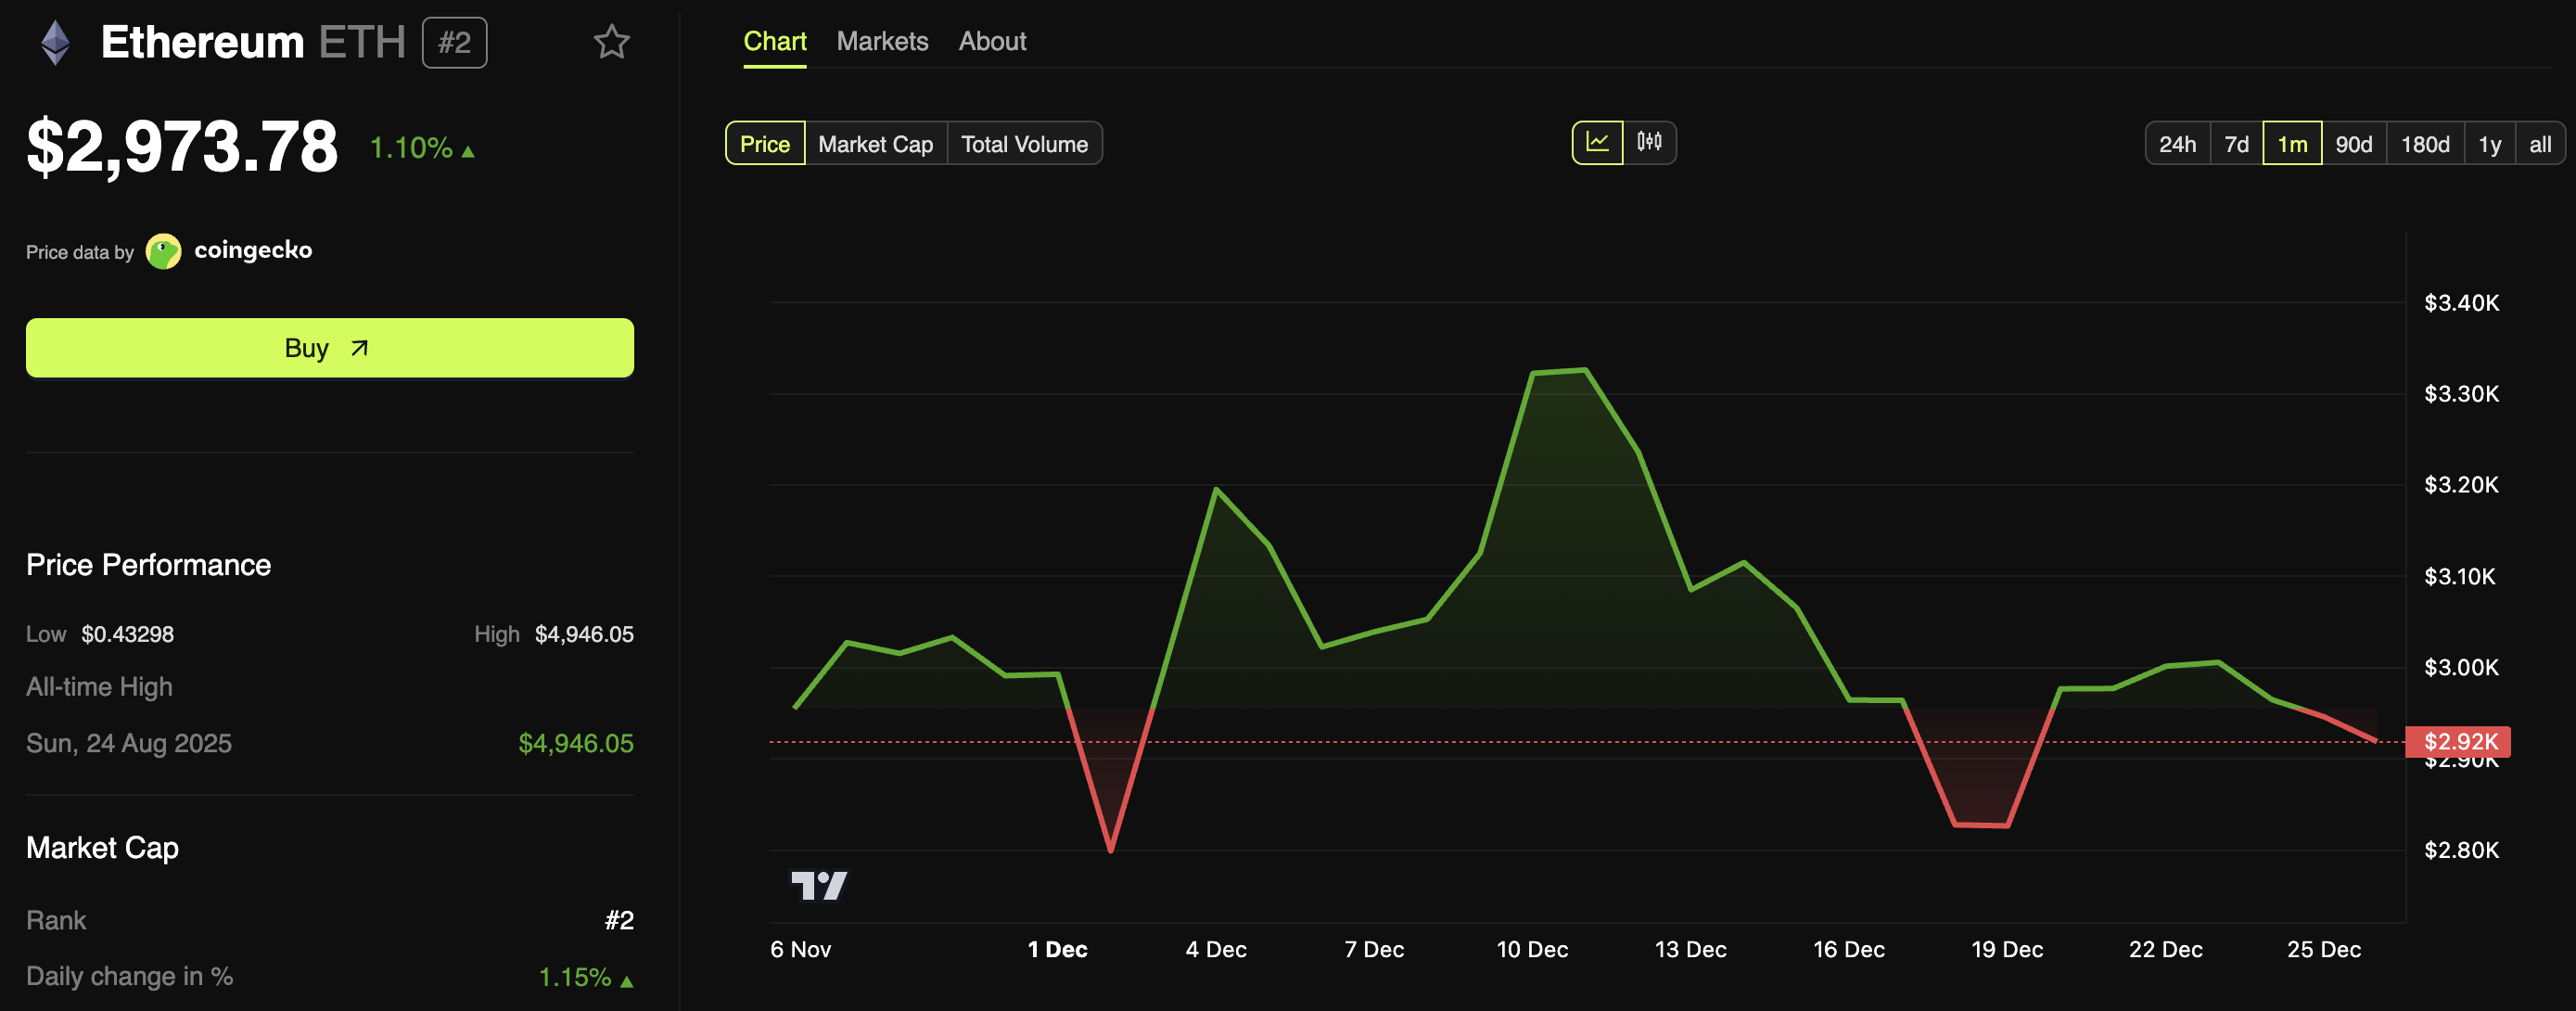Select the Price chart toggle
The width and height of the screenshot is (2576, 1011).
764,144
